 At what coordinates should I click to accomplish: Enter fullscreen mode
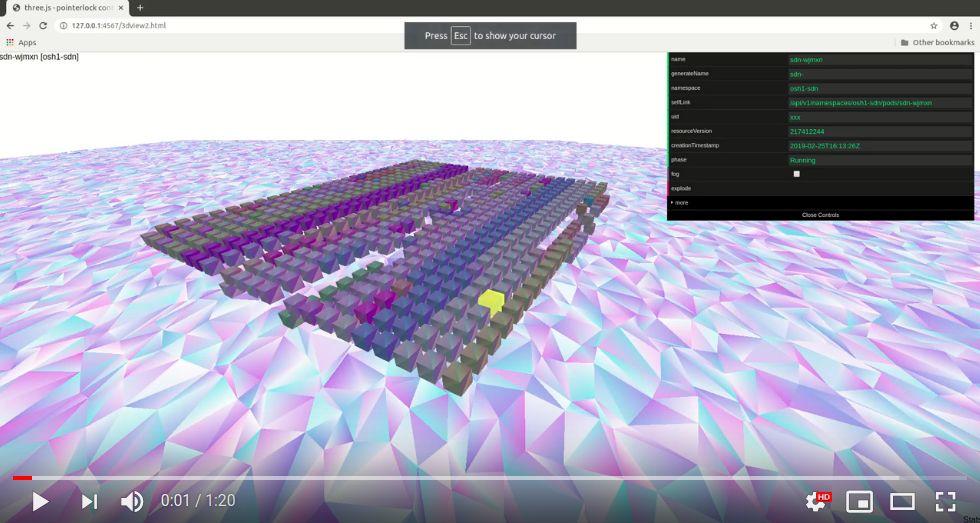(945, 501)
